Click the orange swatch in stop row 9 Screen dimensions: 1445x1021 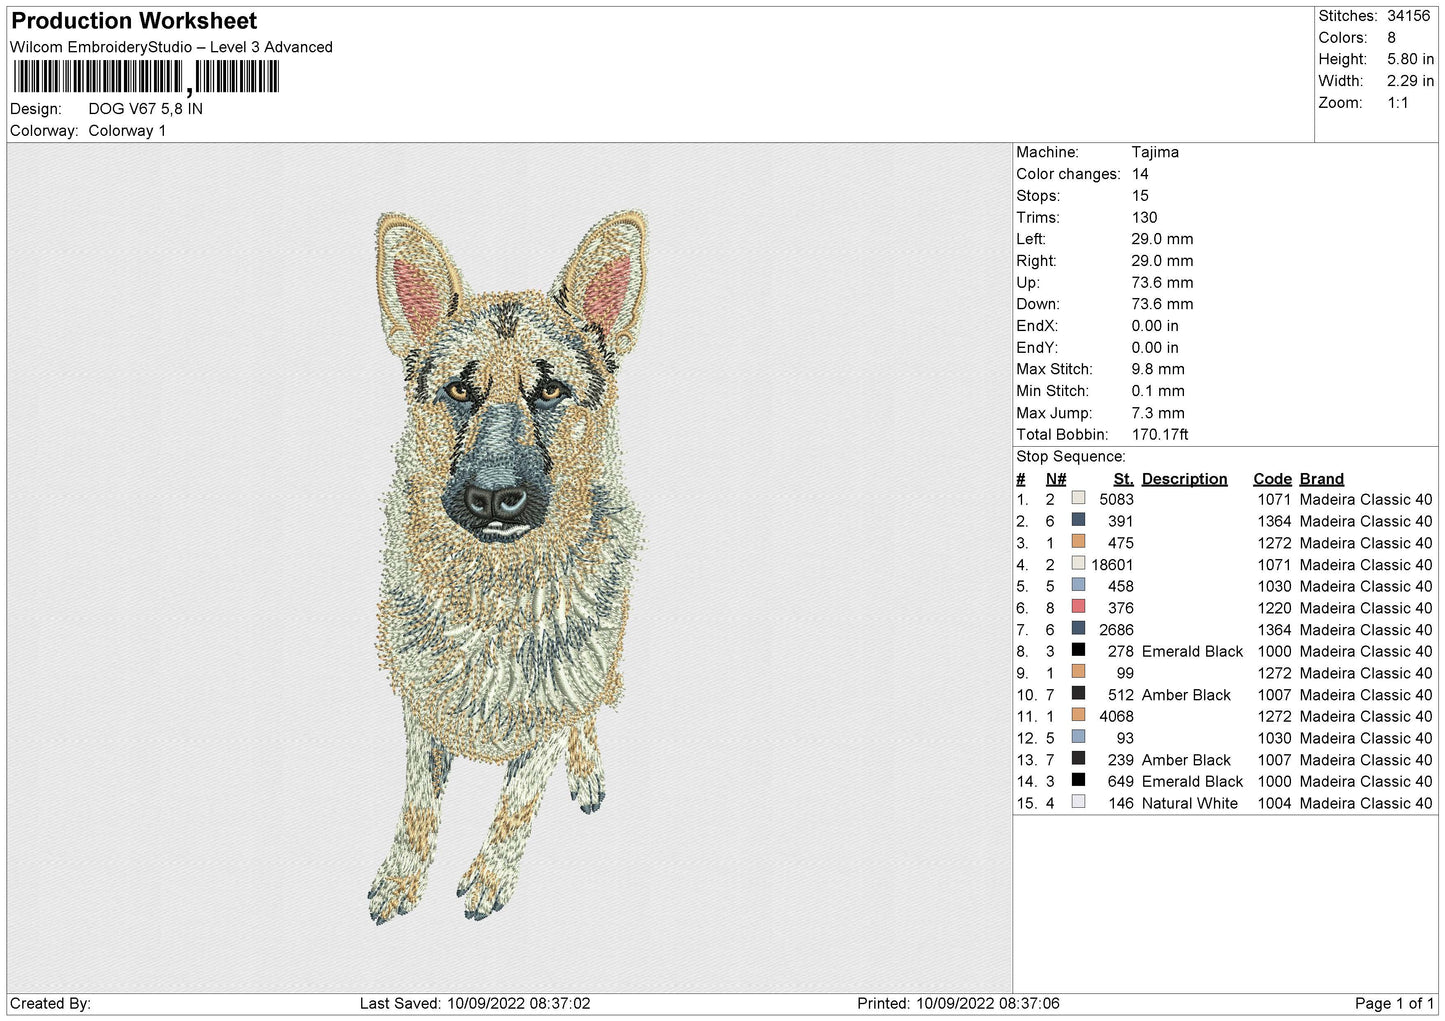tap(1078, 672)
